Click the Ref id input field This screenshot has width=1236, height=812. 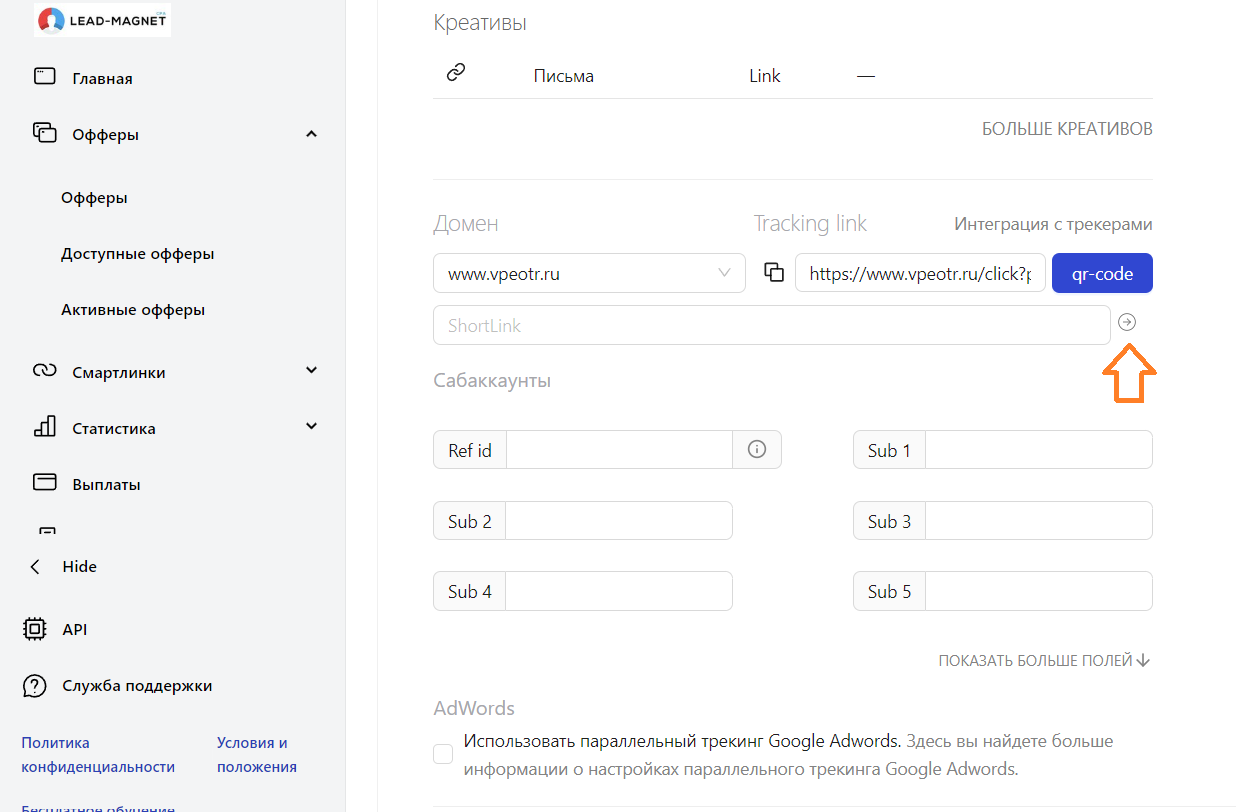click(619, 450)
